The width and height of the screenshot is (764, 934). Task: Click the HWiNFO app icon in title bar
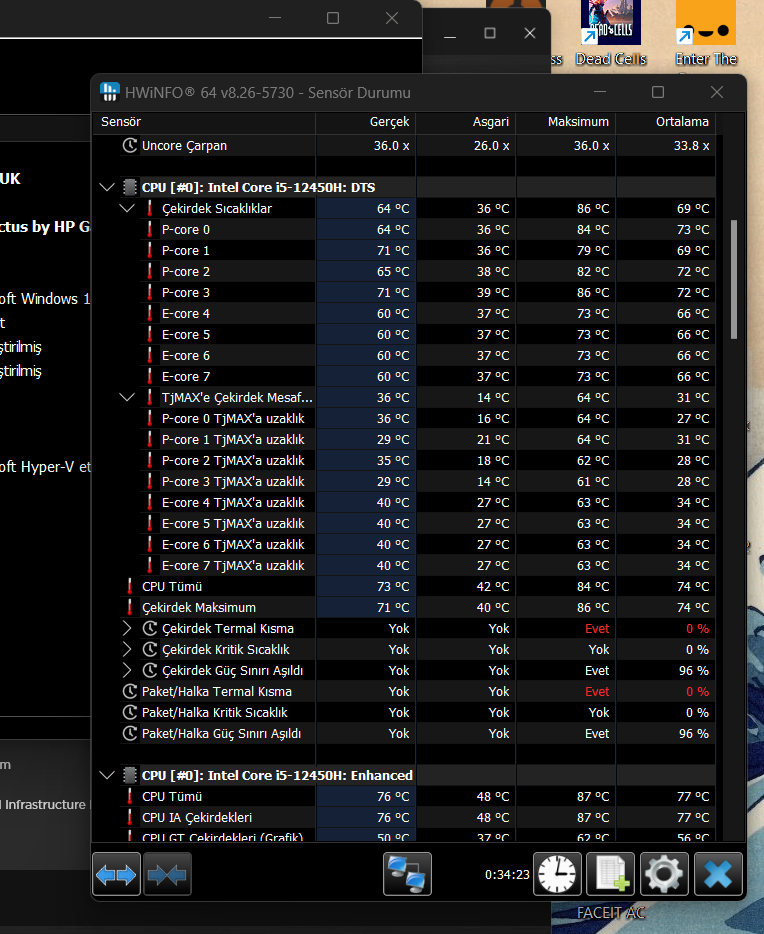click(110, 92)
